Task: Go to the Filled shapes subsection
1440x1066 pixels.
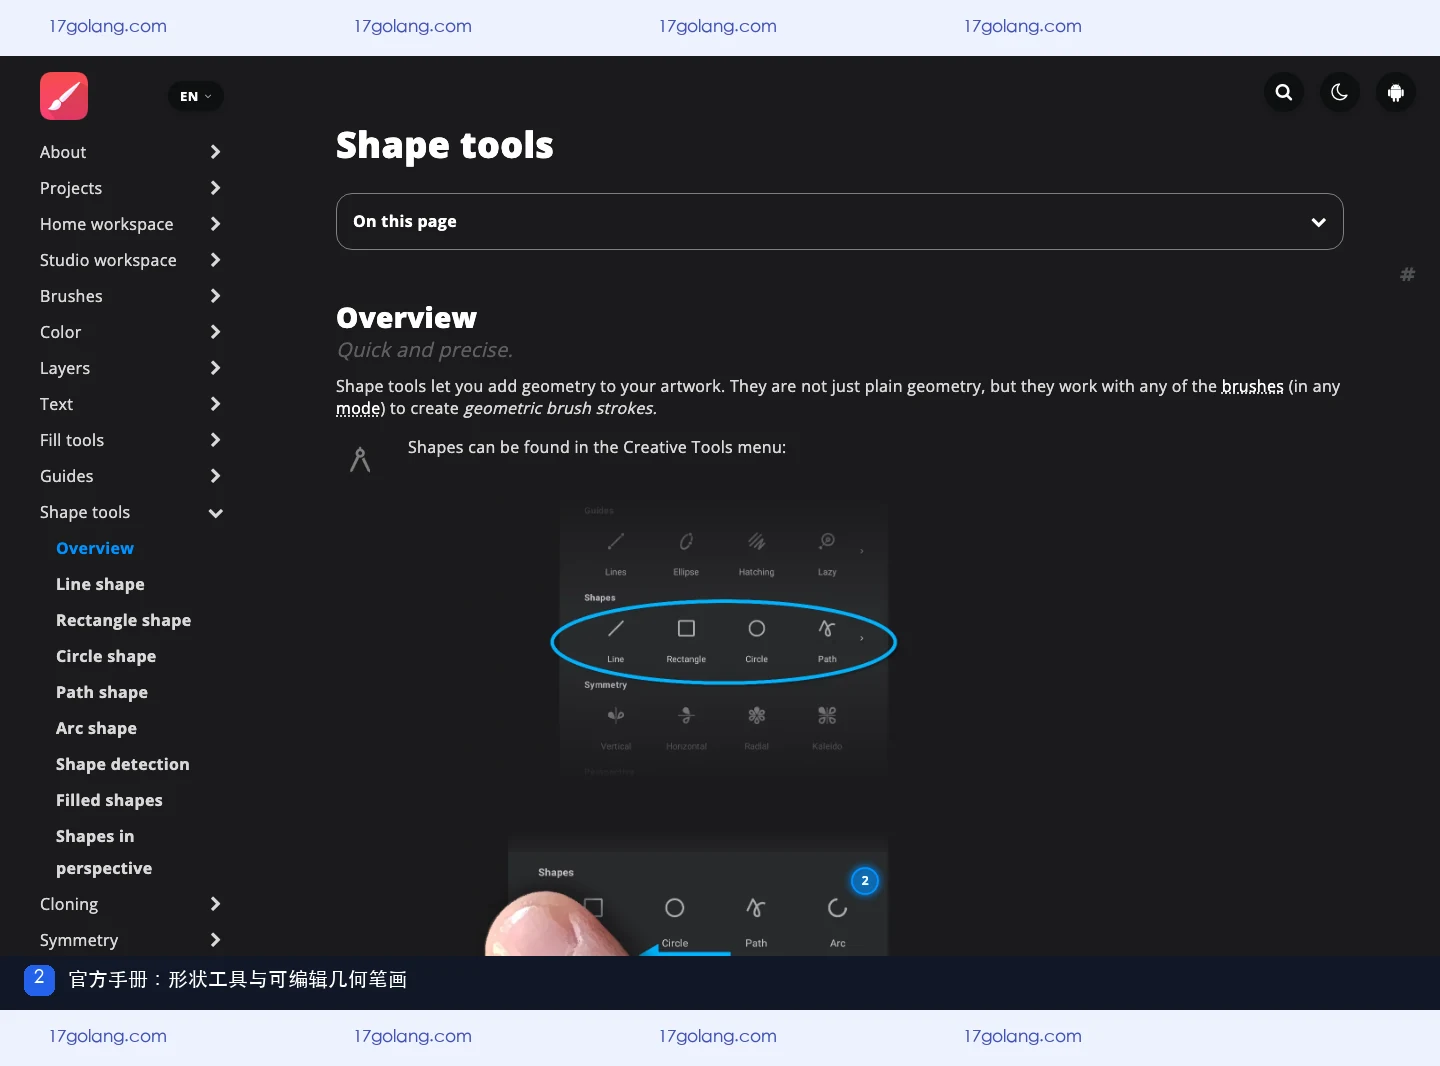Action: (109, 800)
